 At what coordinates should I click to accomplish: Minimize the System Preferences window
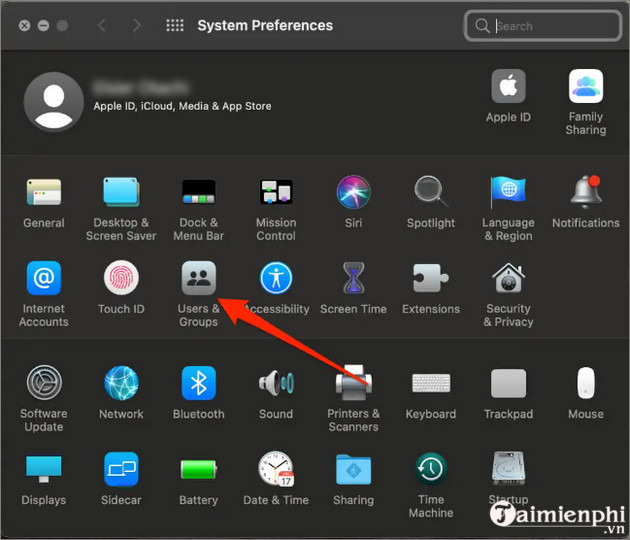[x=43, y=26]
